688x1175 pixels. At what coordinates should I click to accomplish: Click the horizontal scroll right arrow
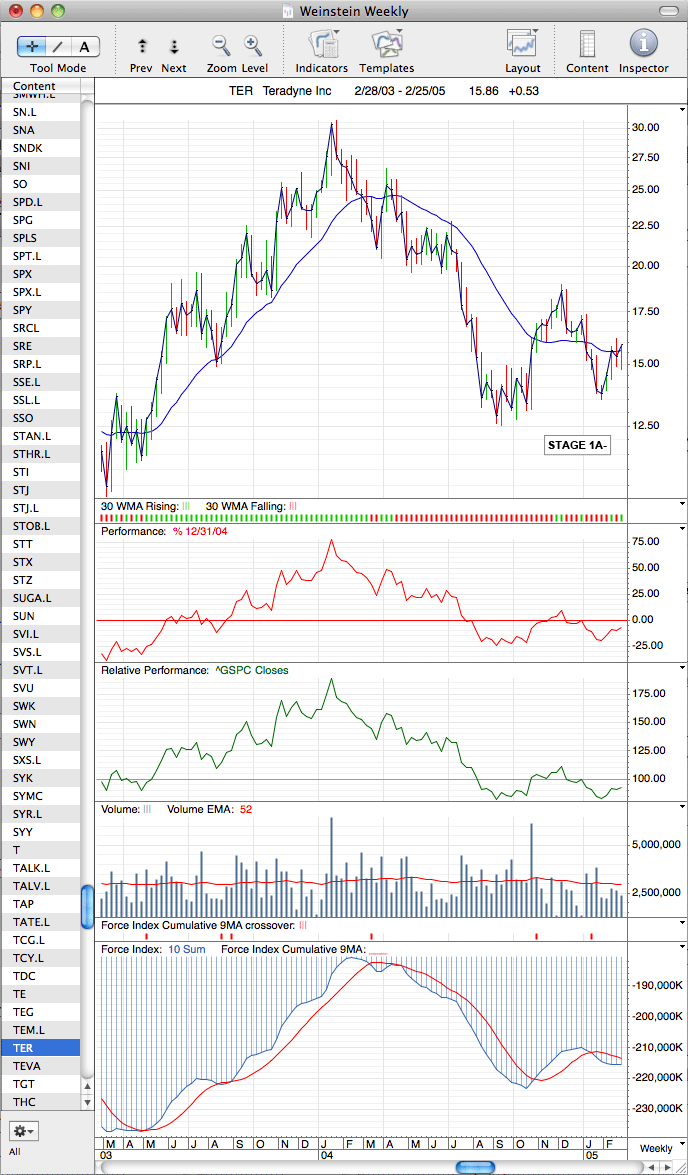point(666,1168)
